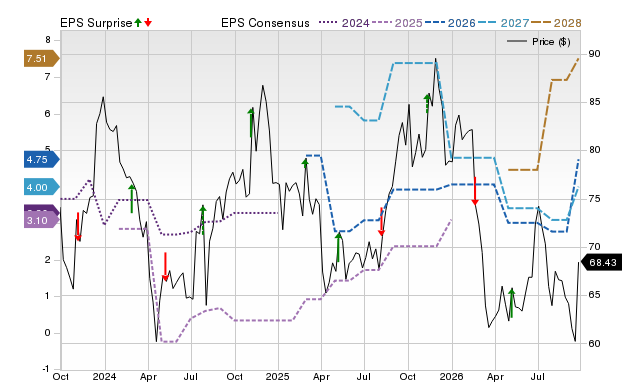640x382 pixels.
Task: Click the 4.75 dark blue value badge
Action: tap(41, 160)
